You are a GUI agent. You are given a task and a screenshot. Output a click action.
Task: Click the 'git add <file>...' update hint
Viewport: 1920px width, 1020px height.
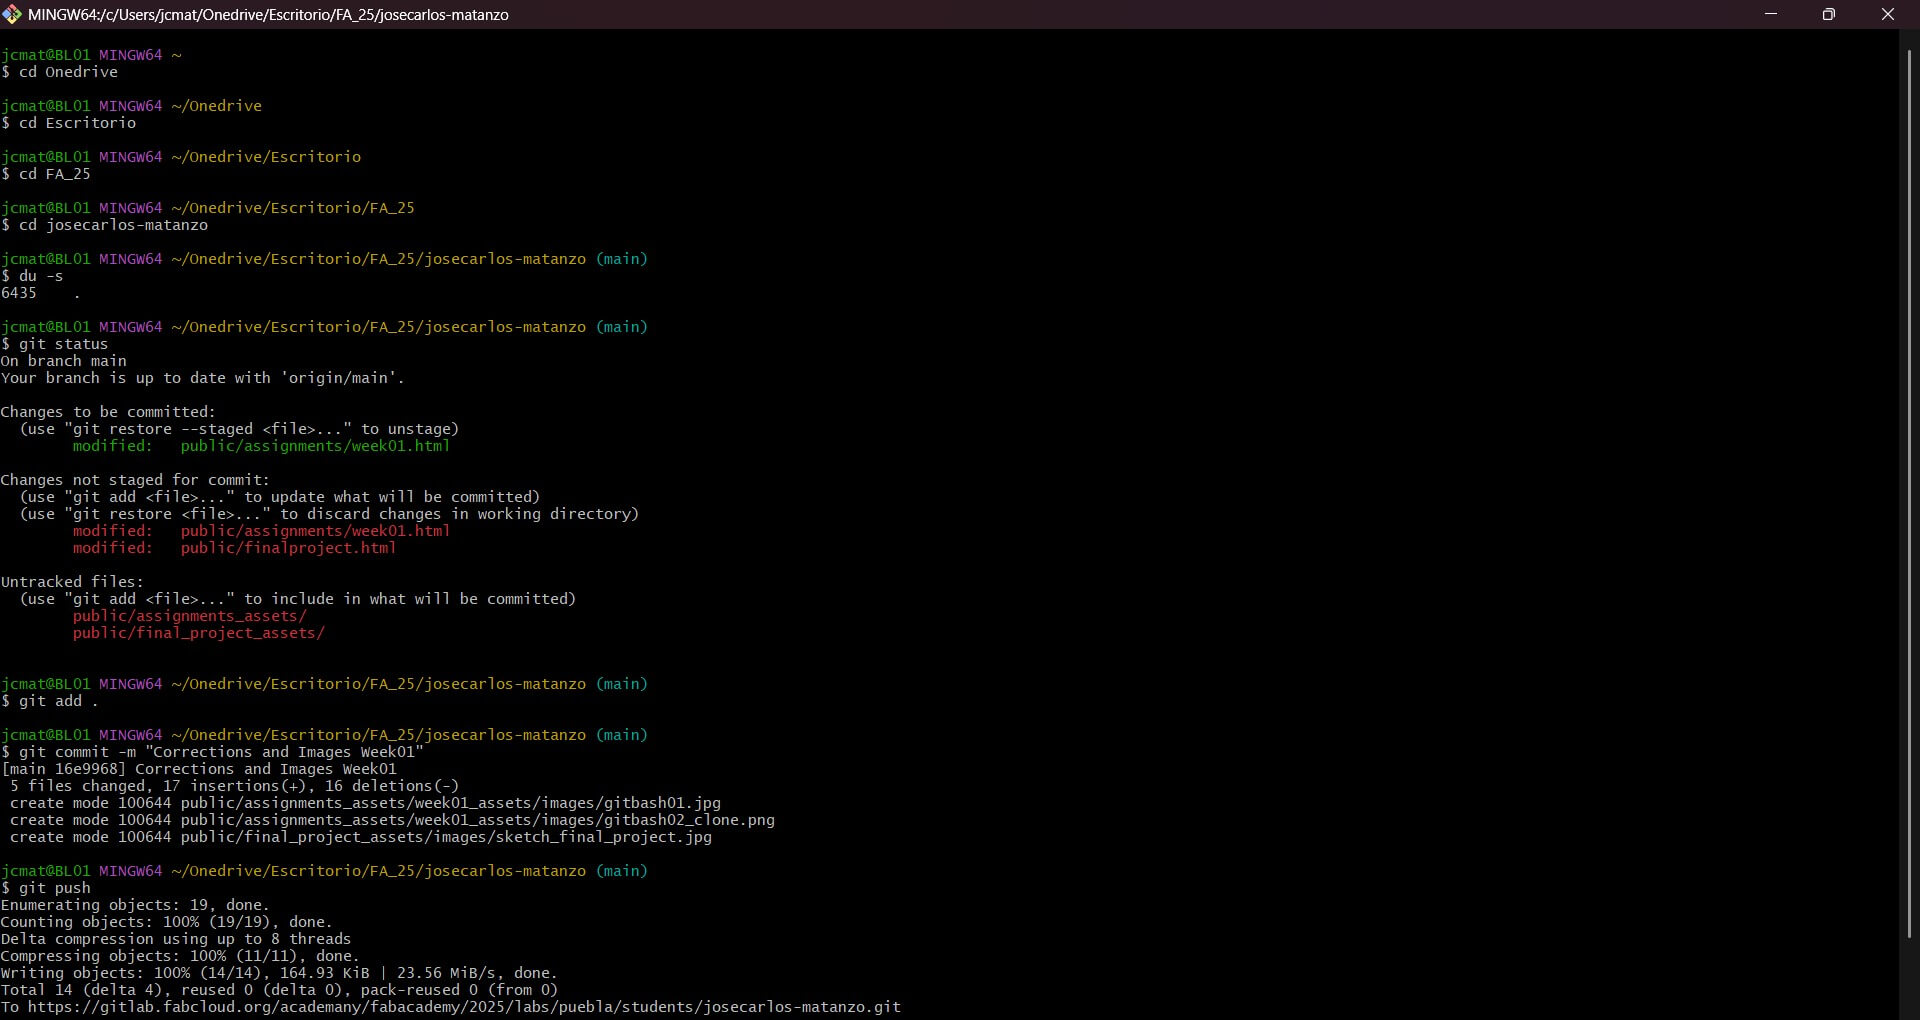(x=280, y=497)
